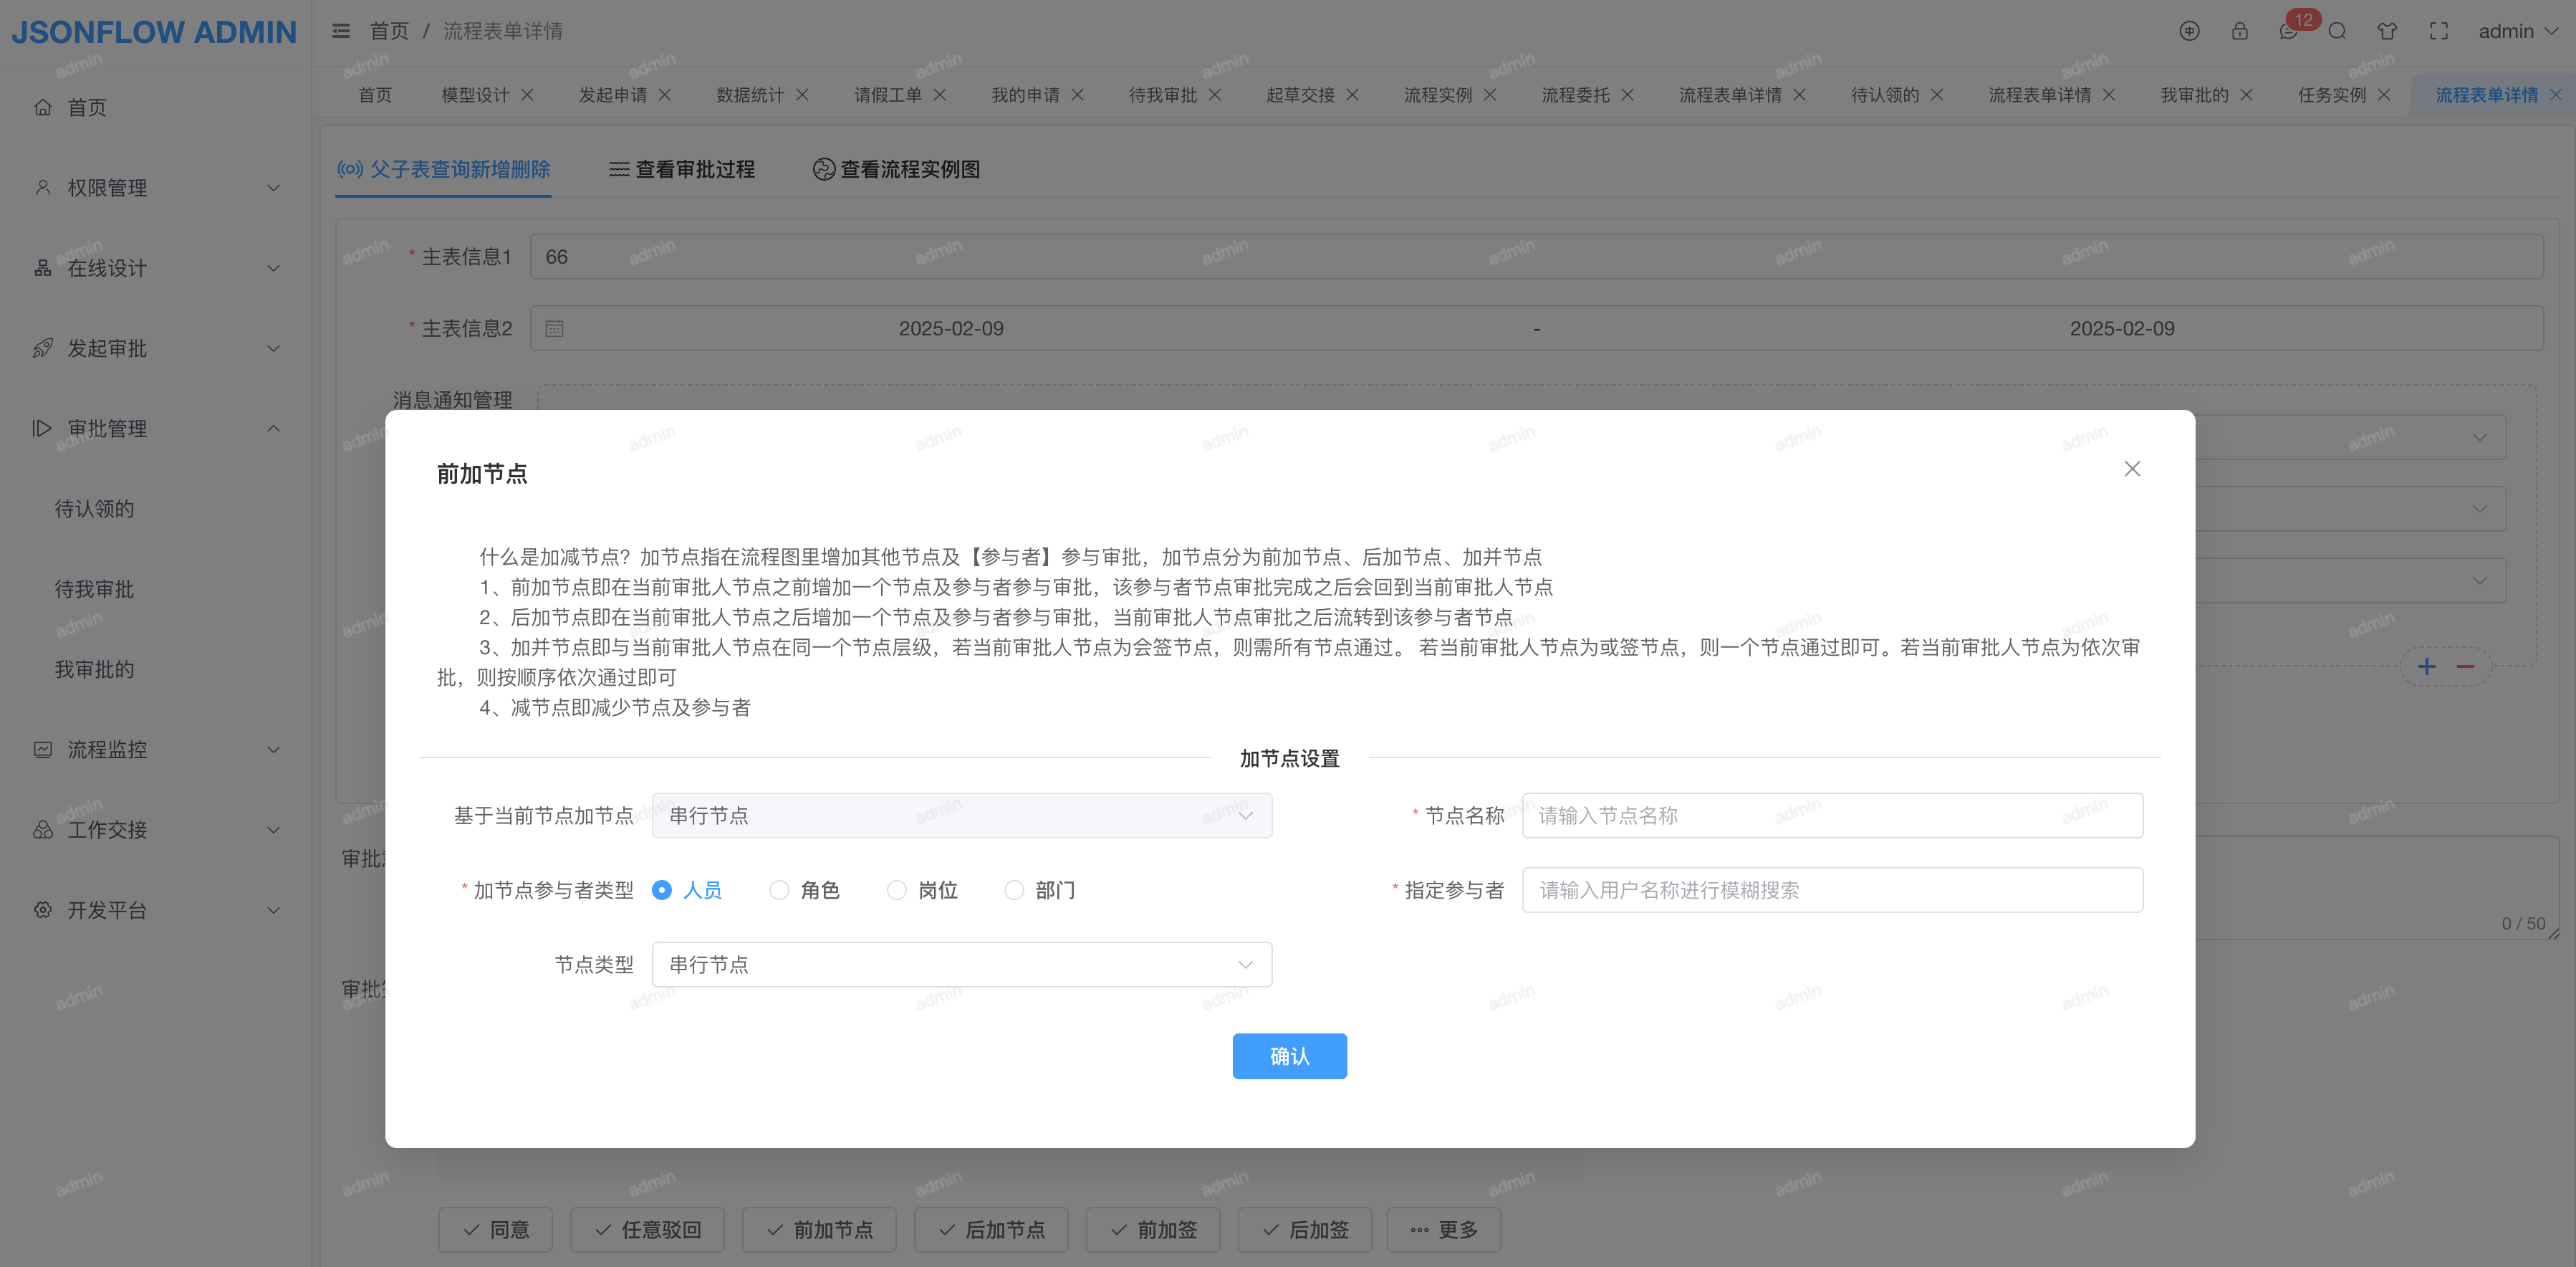The height and width of the screenshot is (1267, 2576).
Task: Toggle fullscreen mode icon
Action: (2438, 31)
